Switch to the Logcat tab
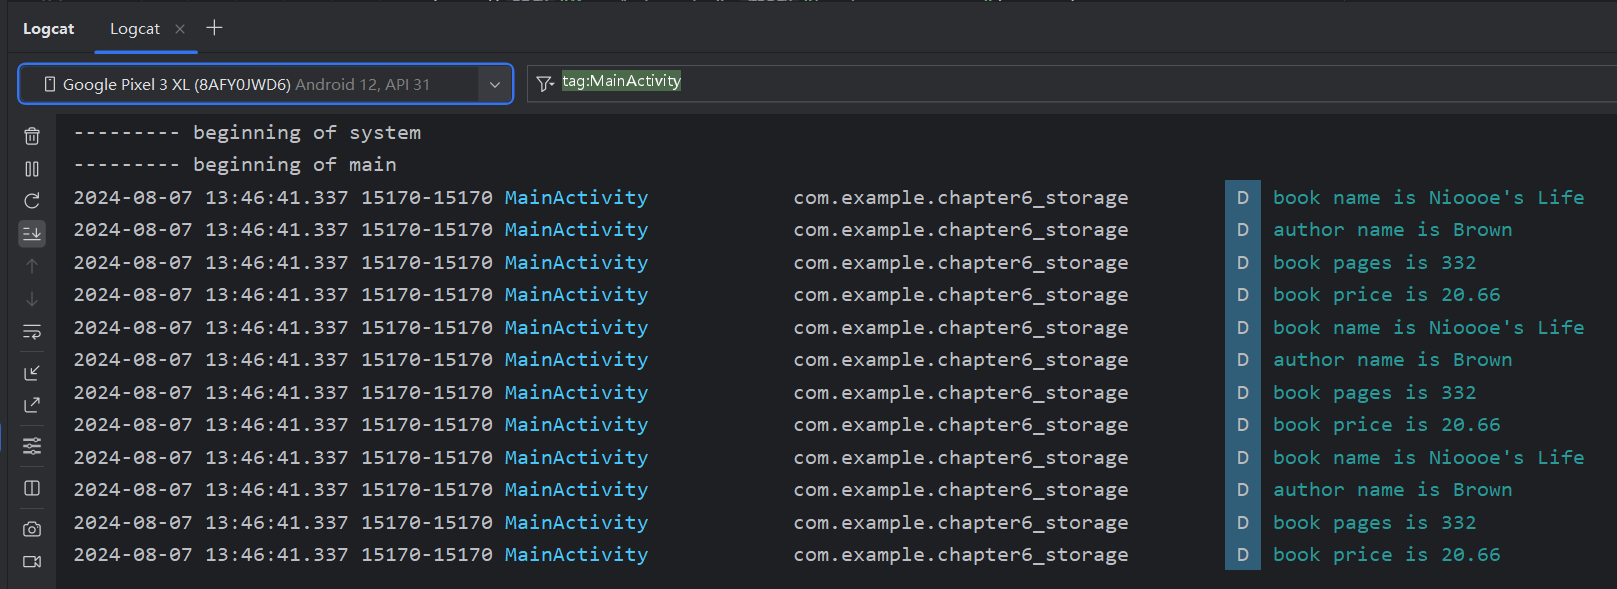 (x=135, y=29)
